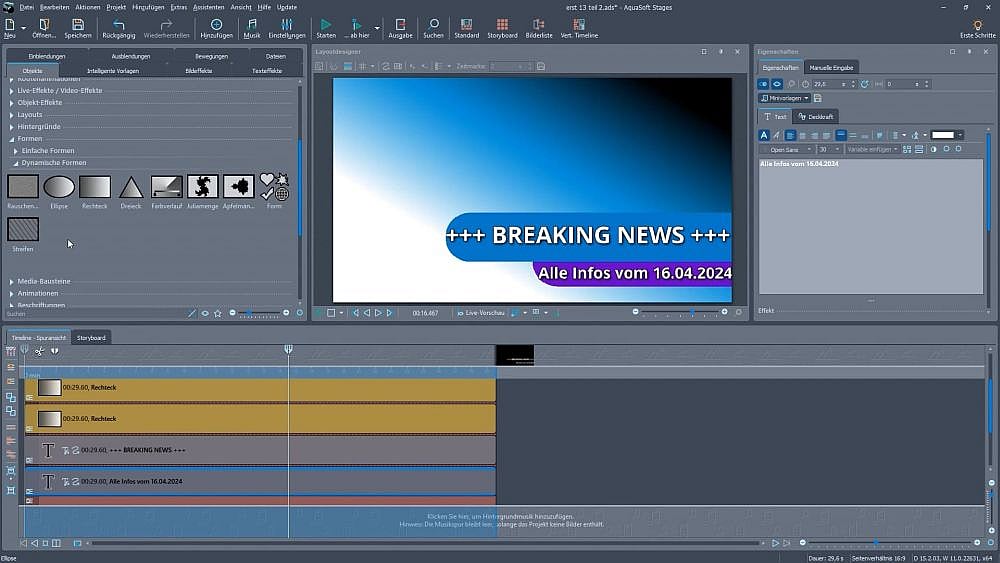Select the Ellipse shape
Image resolution: width=1000 pixels, height=563 pixels.
click(59, 187)
